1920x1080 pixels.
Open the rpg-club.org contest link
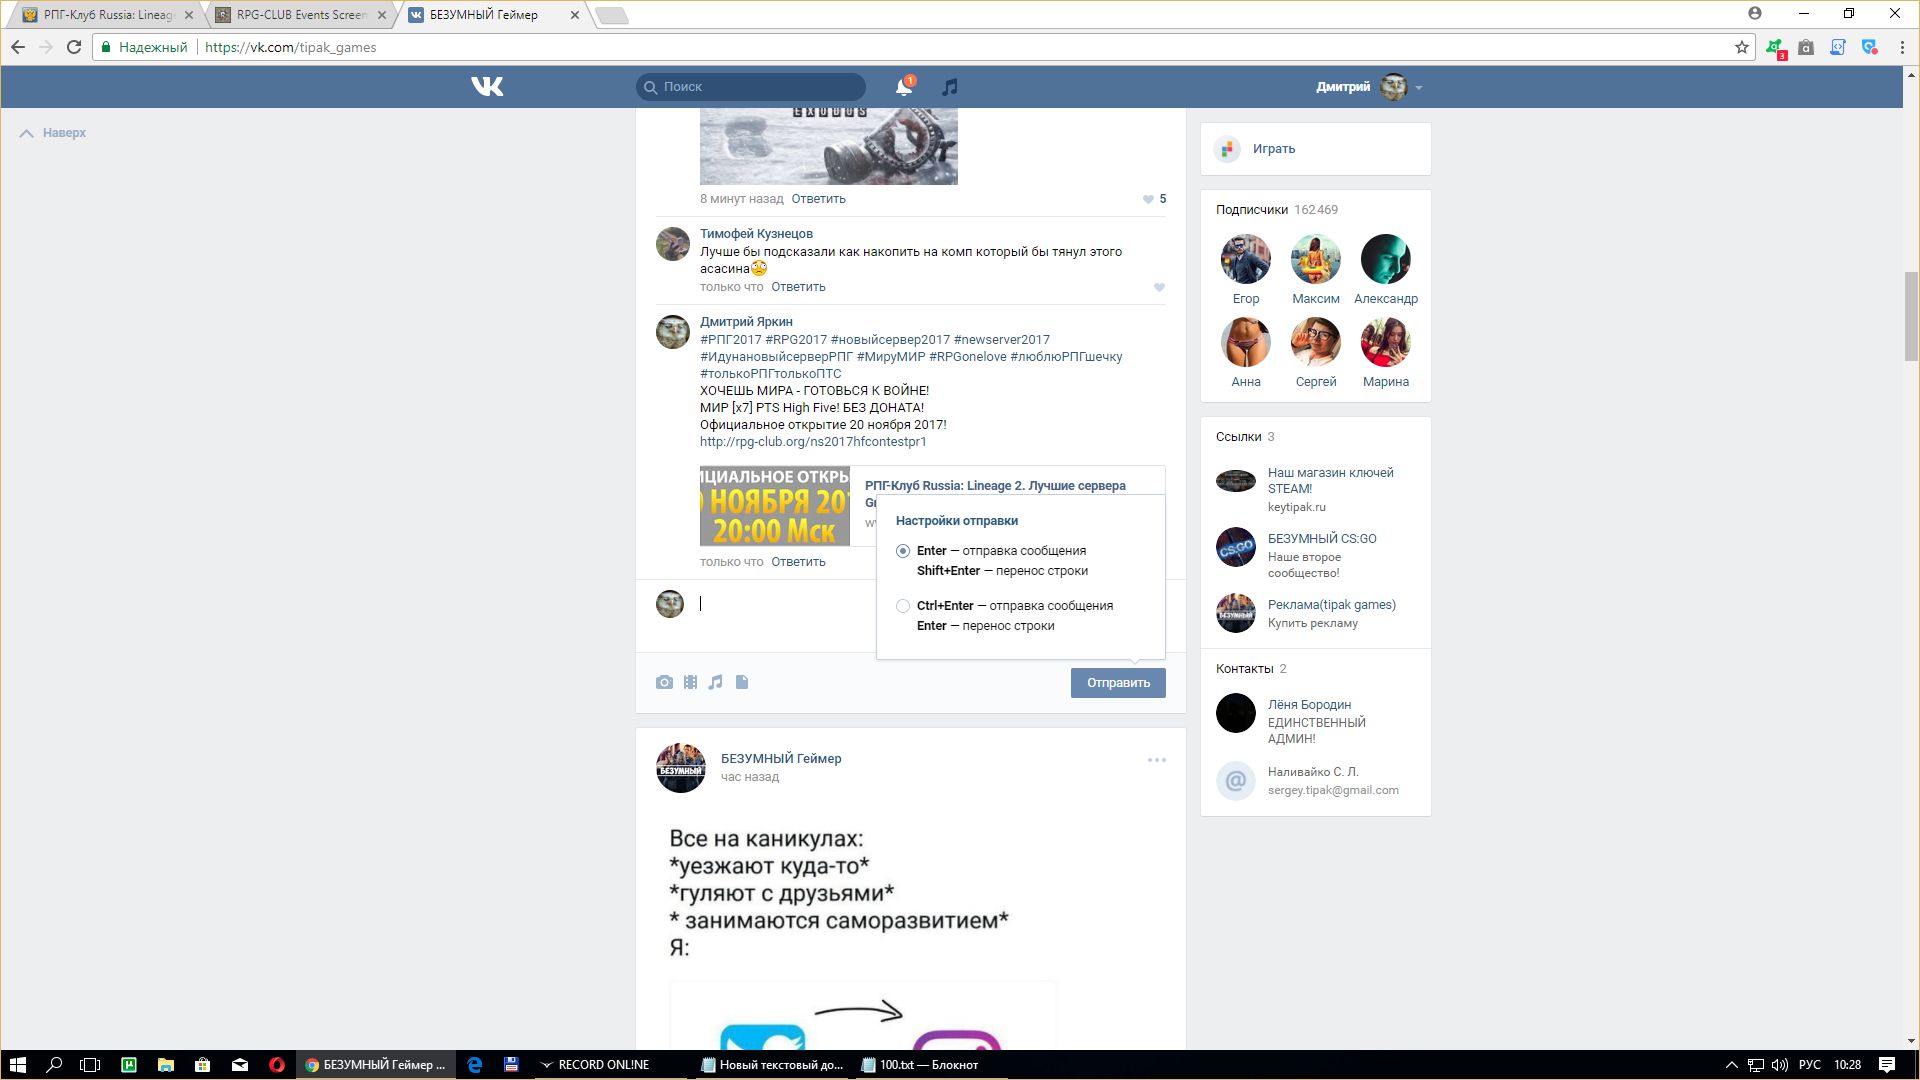point(813,442)
